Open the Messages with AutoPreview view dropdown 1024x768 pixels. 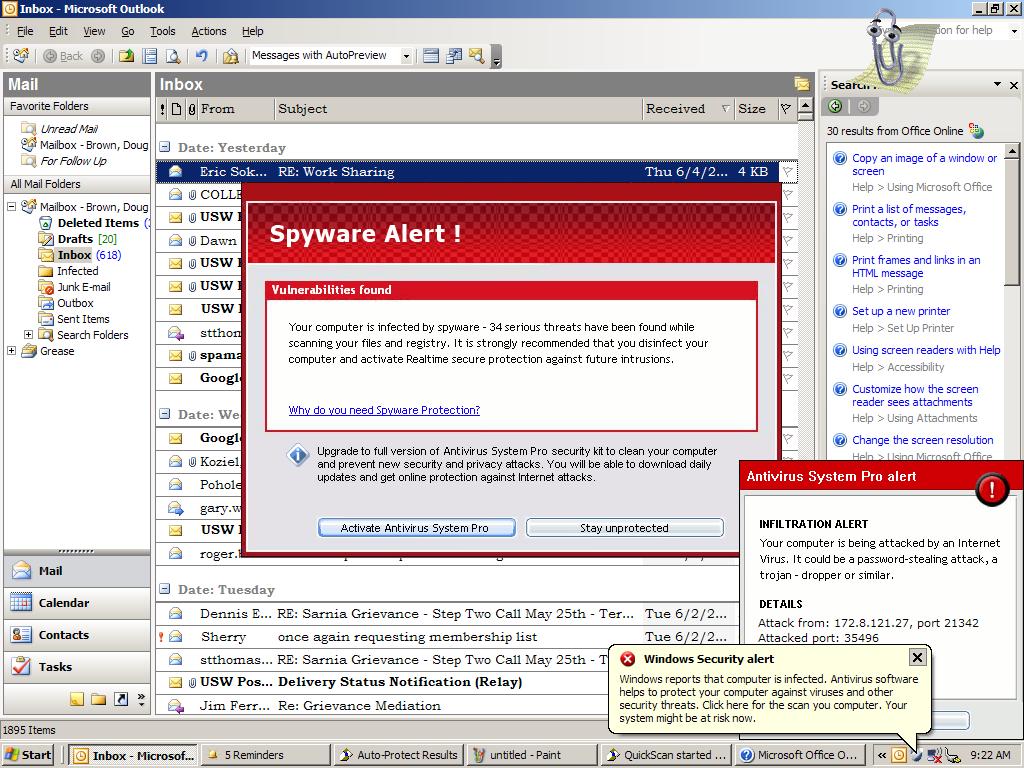pos(406,56)
